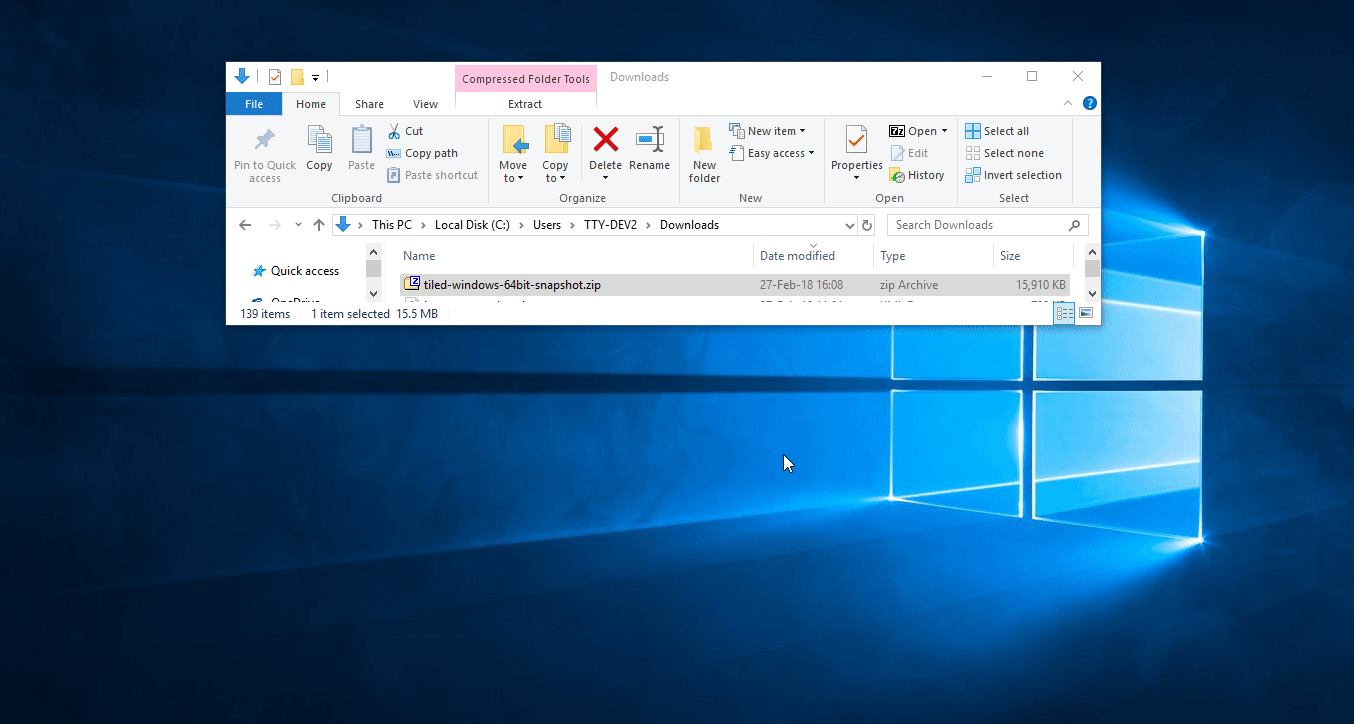This screenshot has height=724, width=1354.
Task: Open the Extract tab
Action: click(x=525, y=104)
